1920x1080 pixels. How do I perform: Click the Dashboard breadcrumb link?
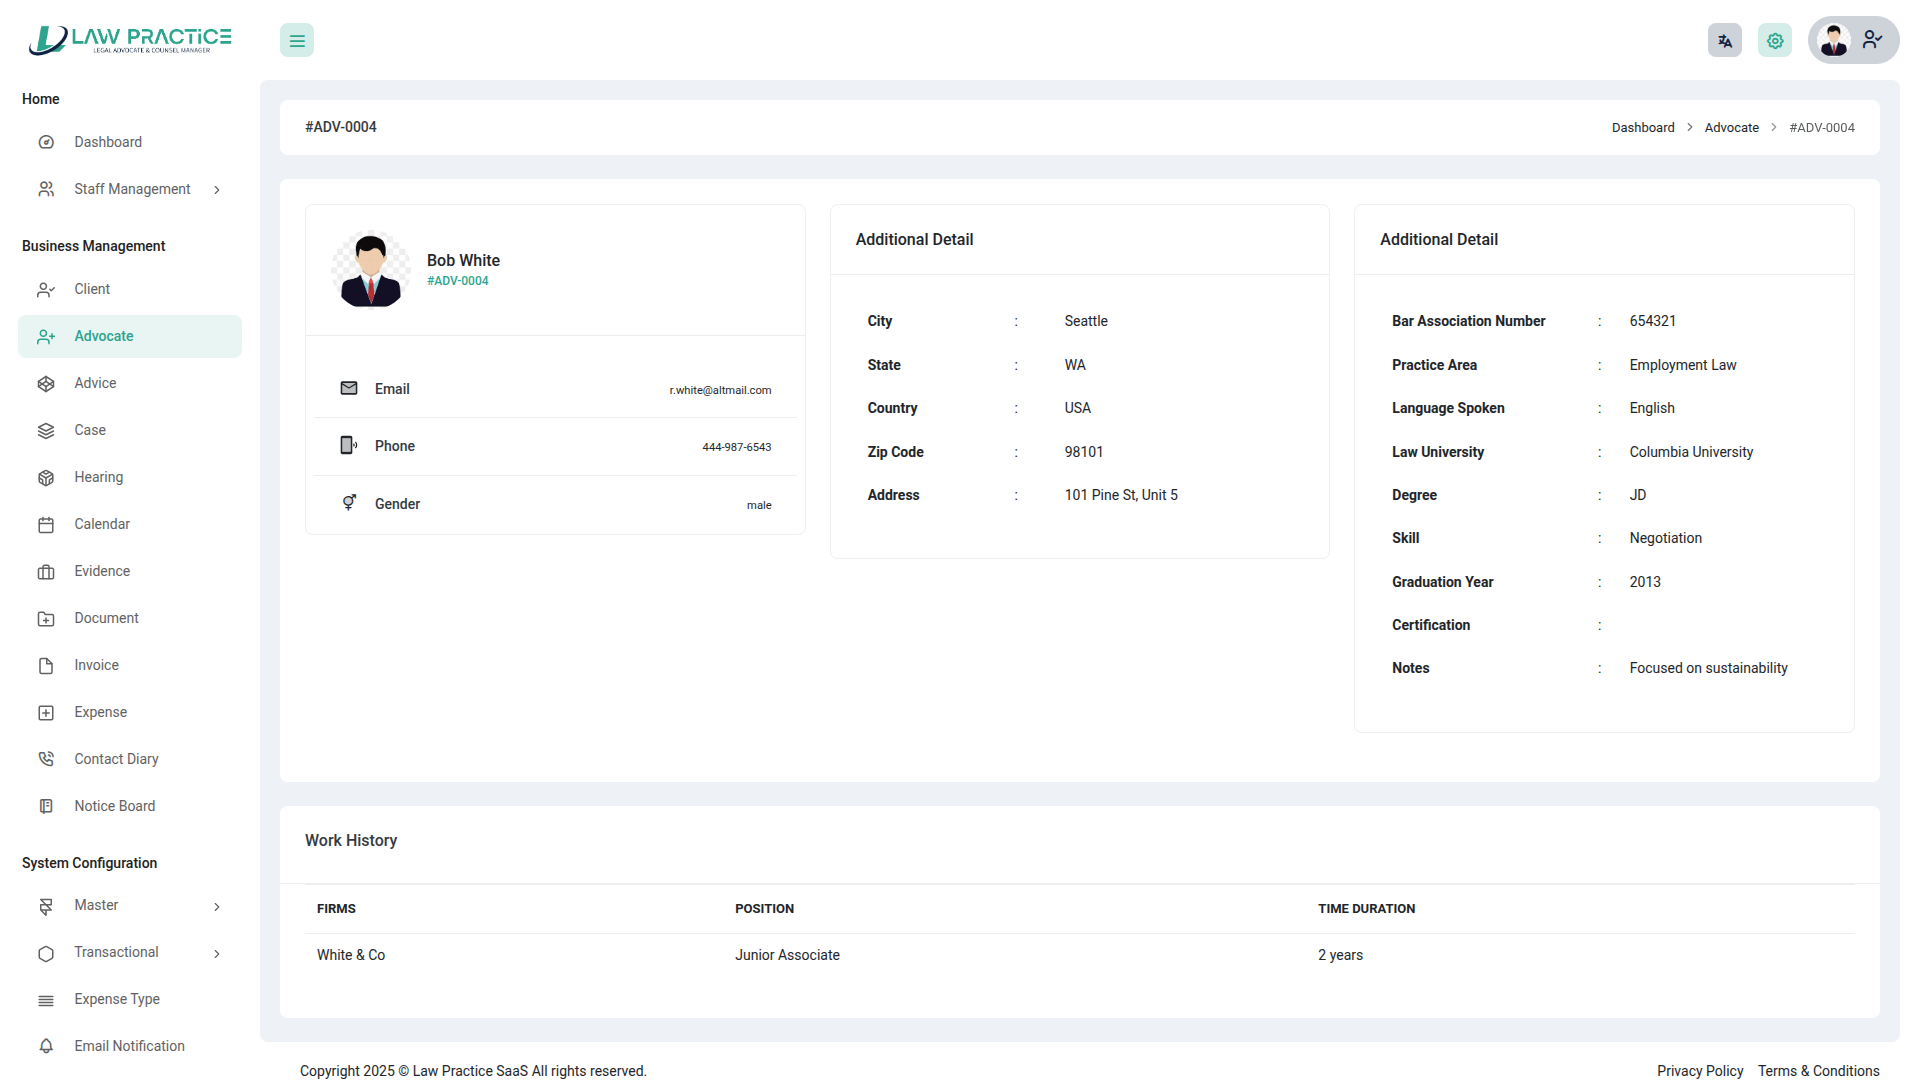click(1643, 128)
